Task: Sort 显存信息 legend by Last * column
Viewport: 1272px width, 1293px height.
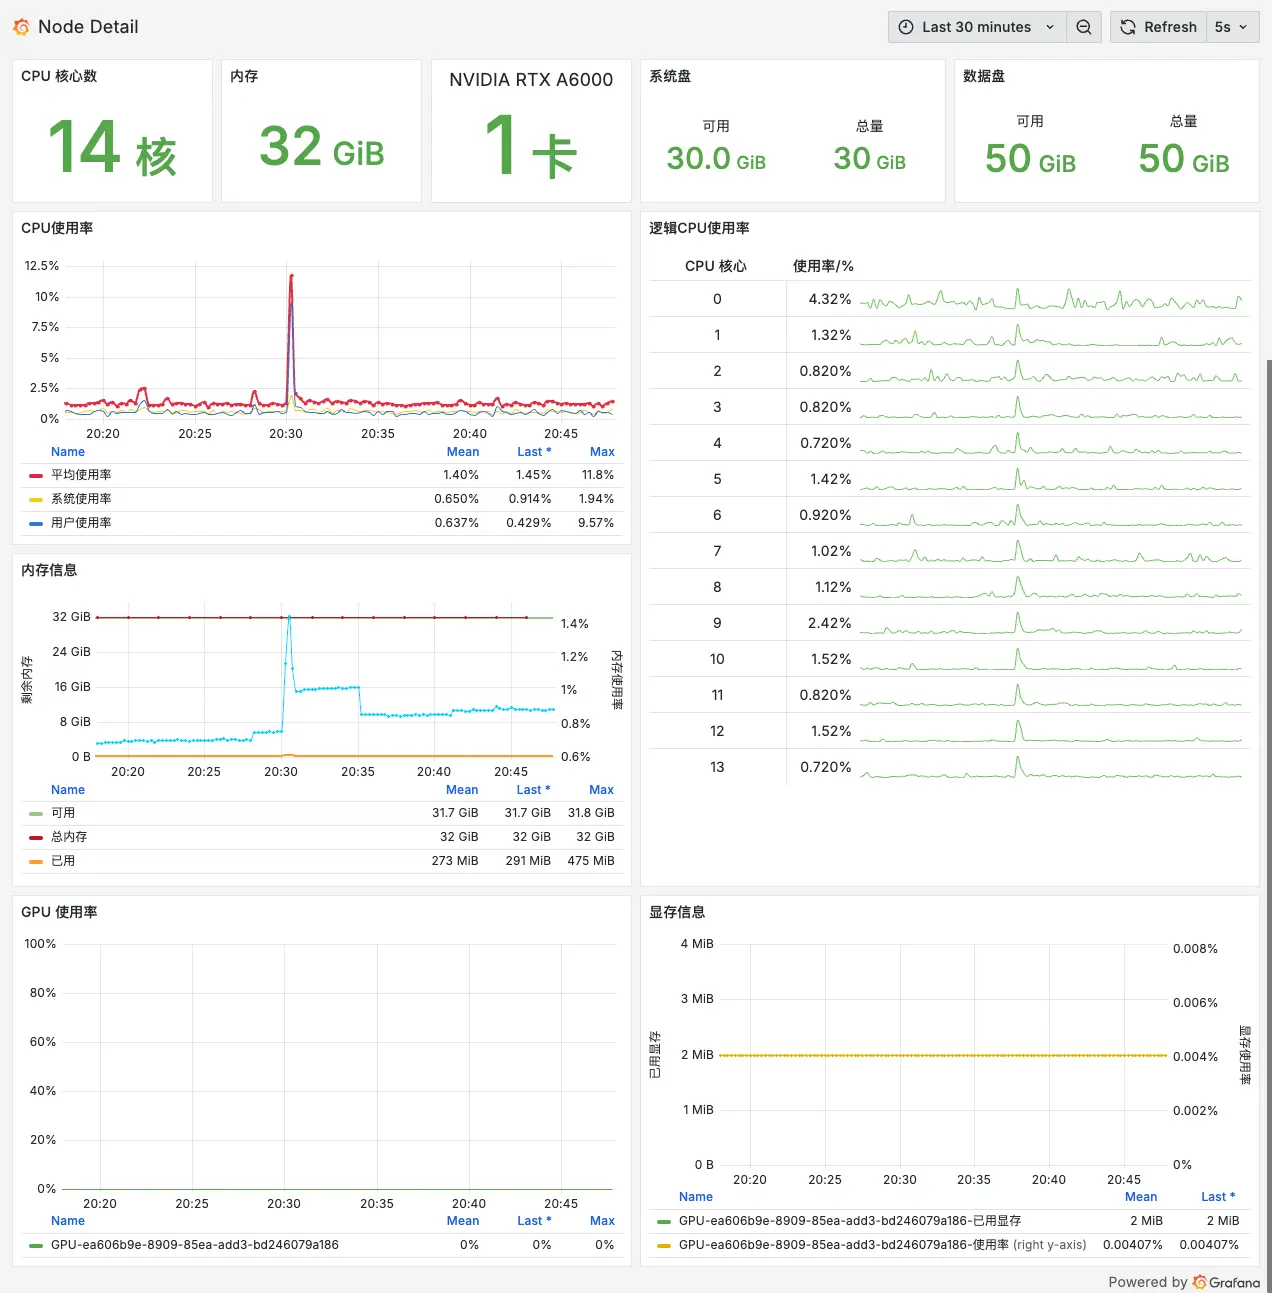Action: (x=1217, y=1197)
